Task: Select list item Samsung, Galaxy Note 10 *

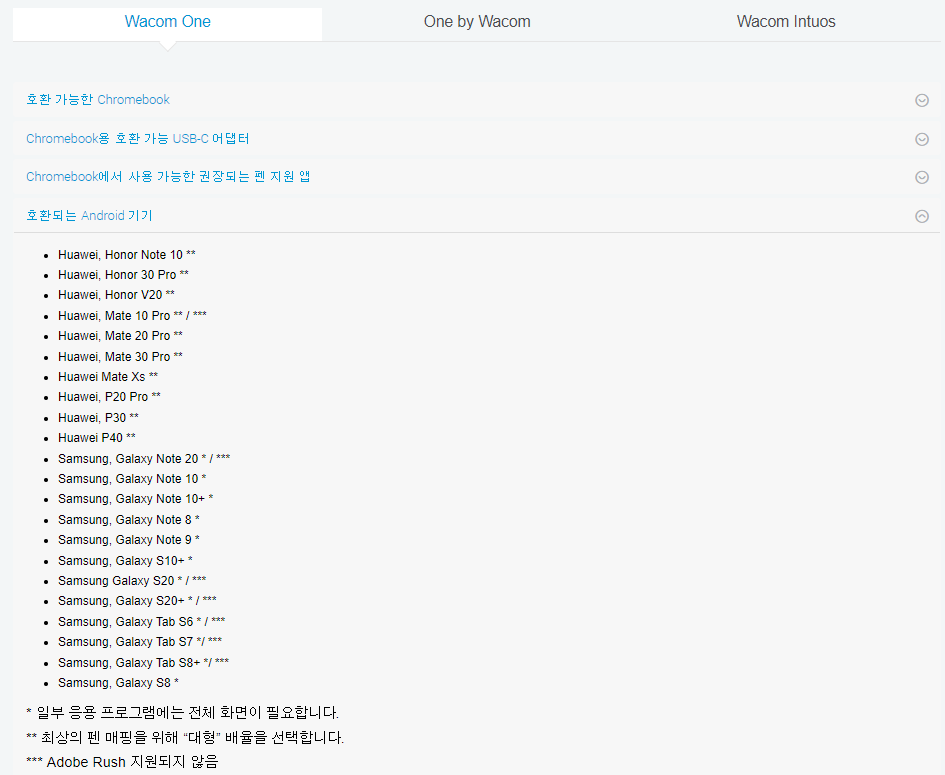Action: [132, 478]
